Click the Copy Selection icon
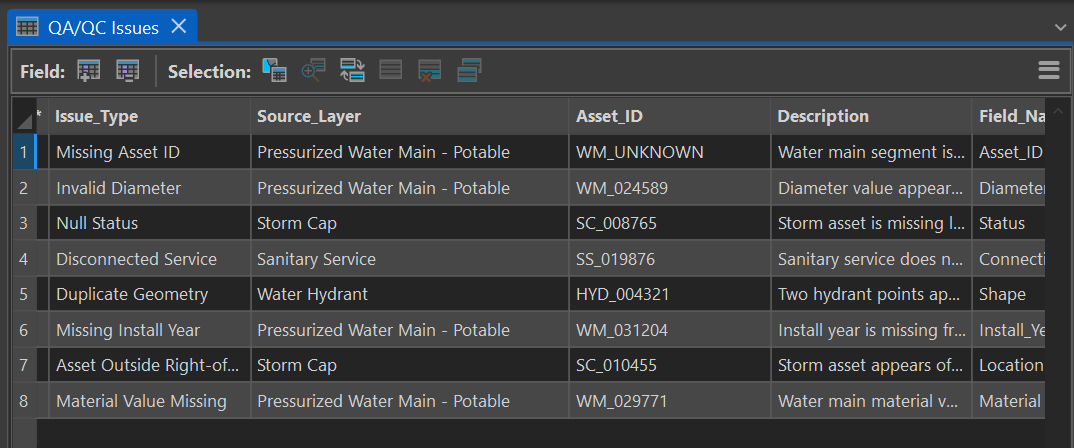Image resolution: width=1074 pixels, height=448 pixels. 470,71
